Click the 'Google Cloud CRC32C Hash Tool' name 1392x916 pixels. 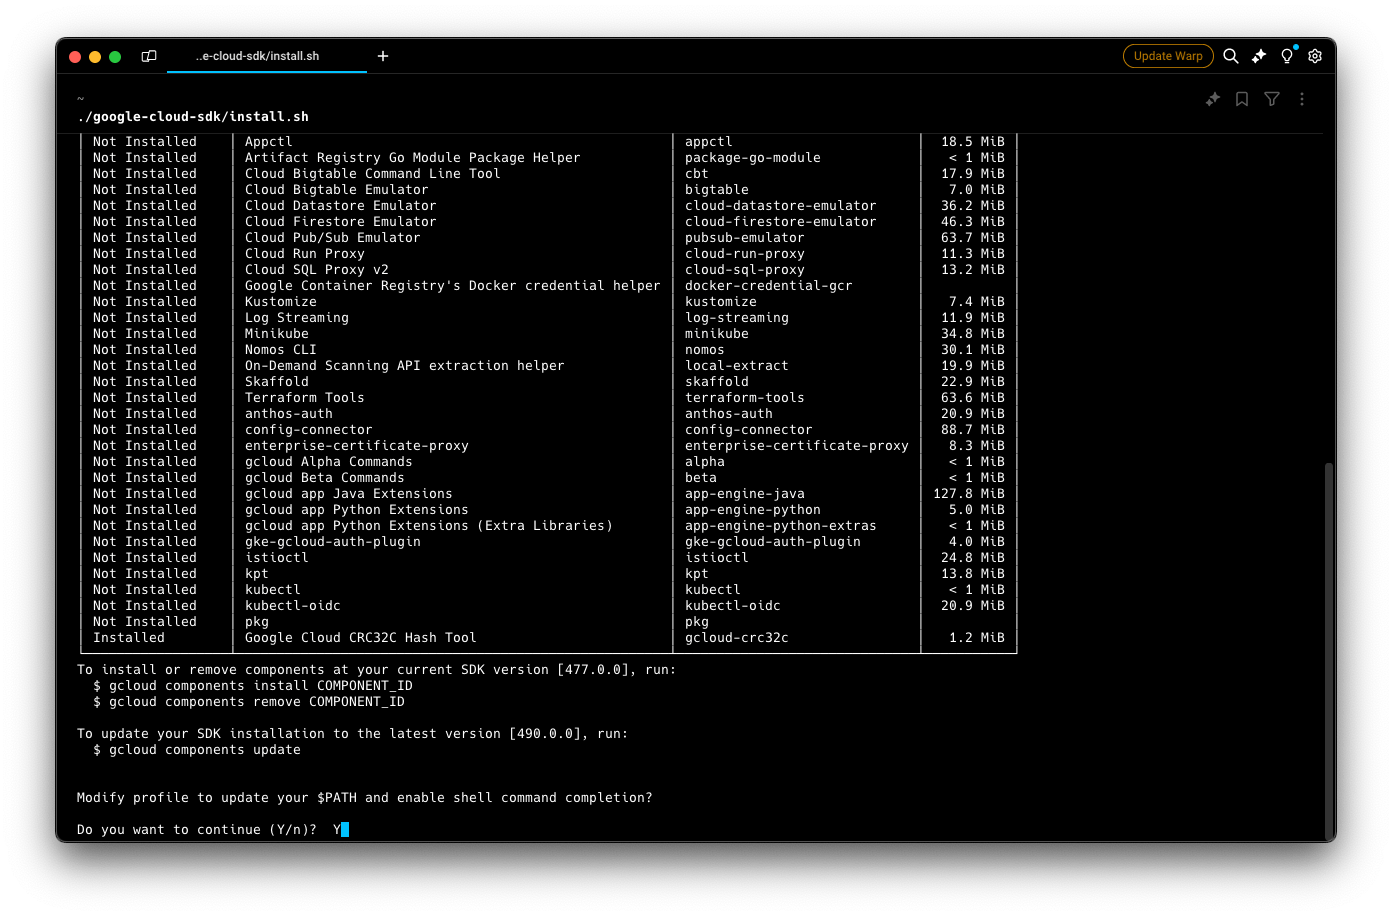(361, 638)
